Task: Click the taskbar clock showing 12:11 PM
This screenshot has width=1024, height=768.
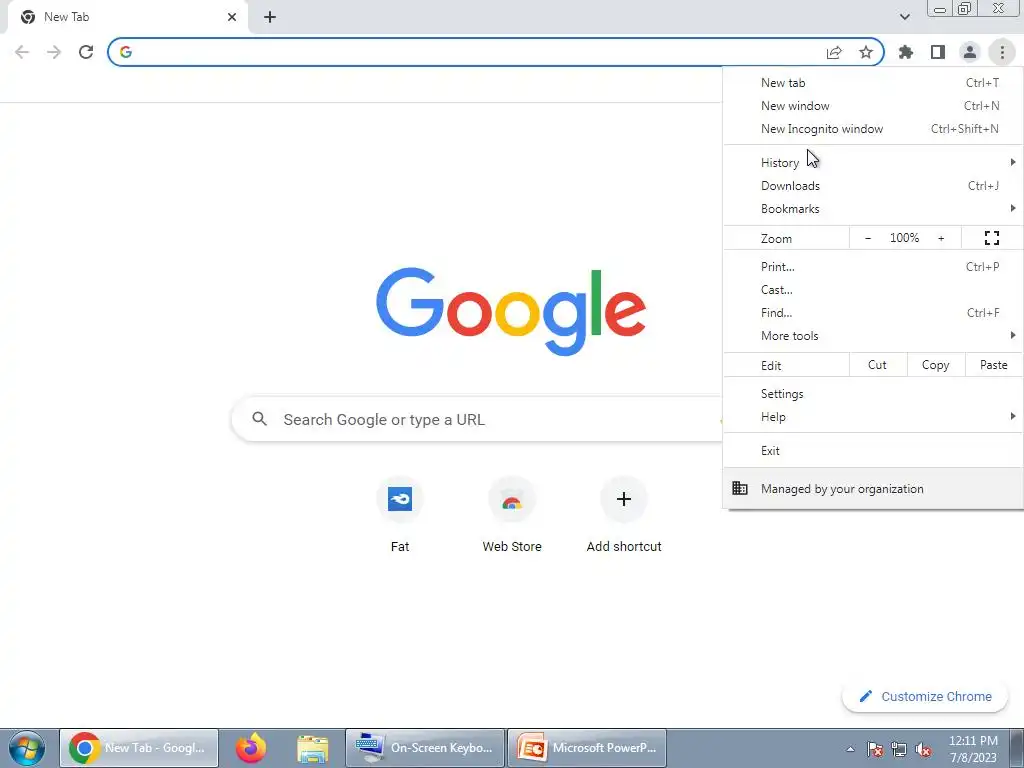Action: tap(973, 748)
